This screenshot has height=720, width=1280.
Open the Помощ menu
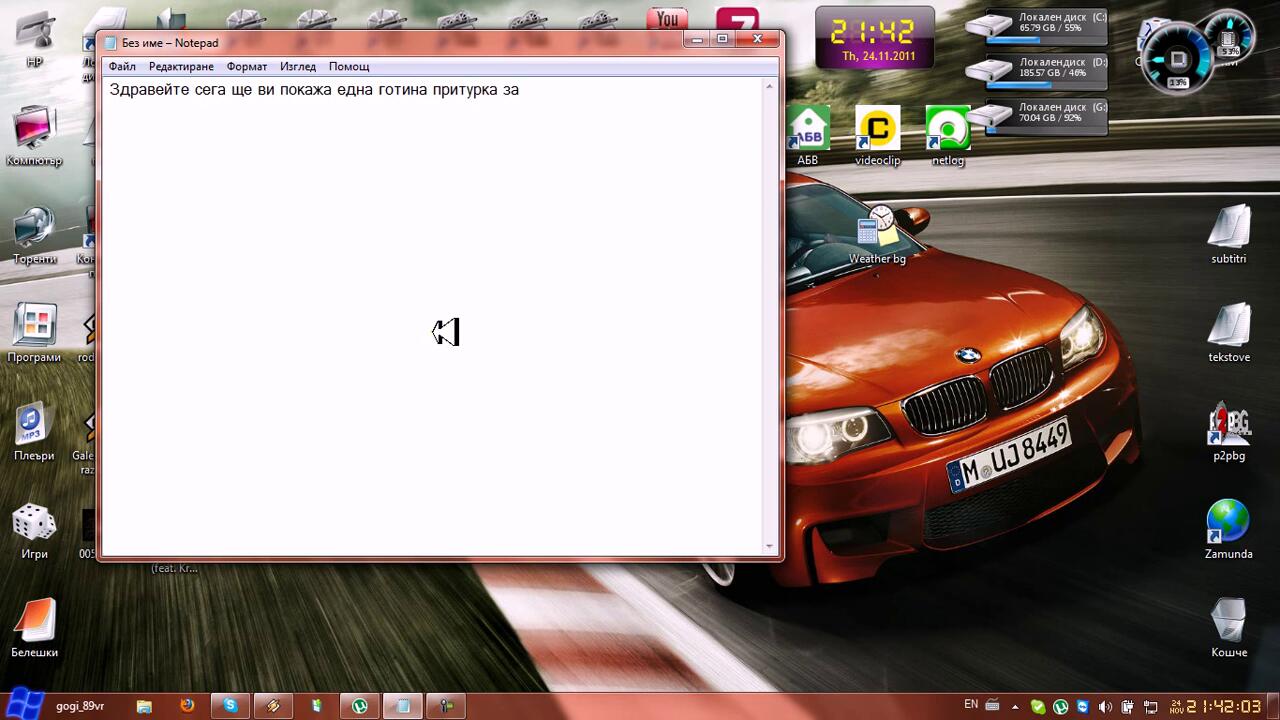pos(349,66)
